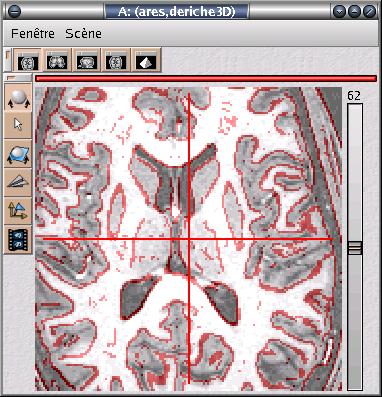382x397 pixels.
Task: Select the brain view button beside the pyramid icon
Action: coord(116,60)
